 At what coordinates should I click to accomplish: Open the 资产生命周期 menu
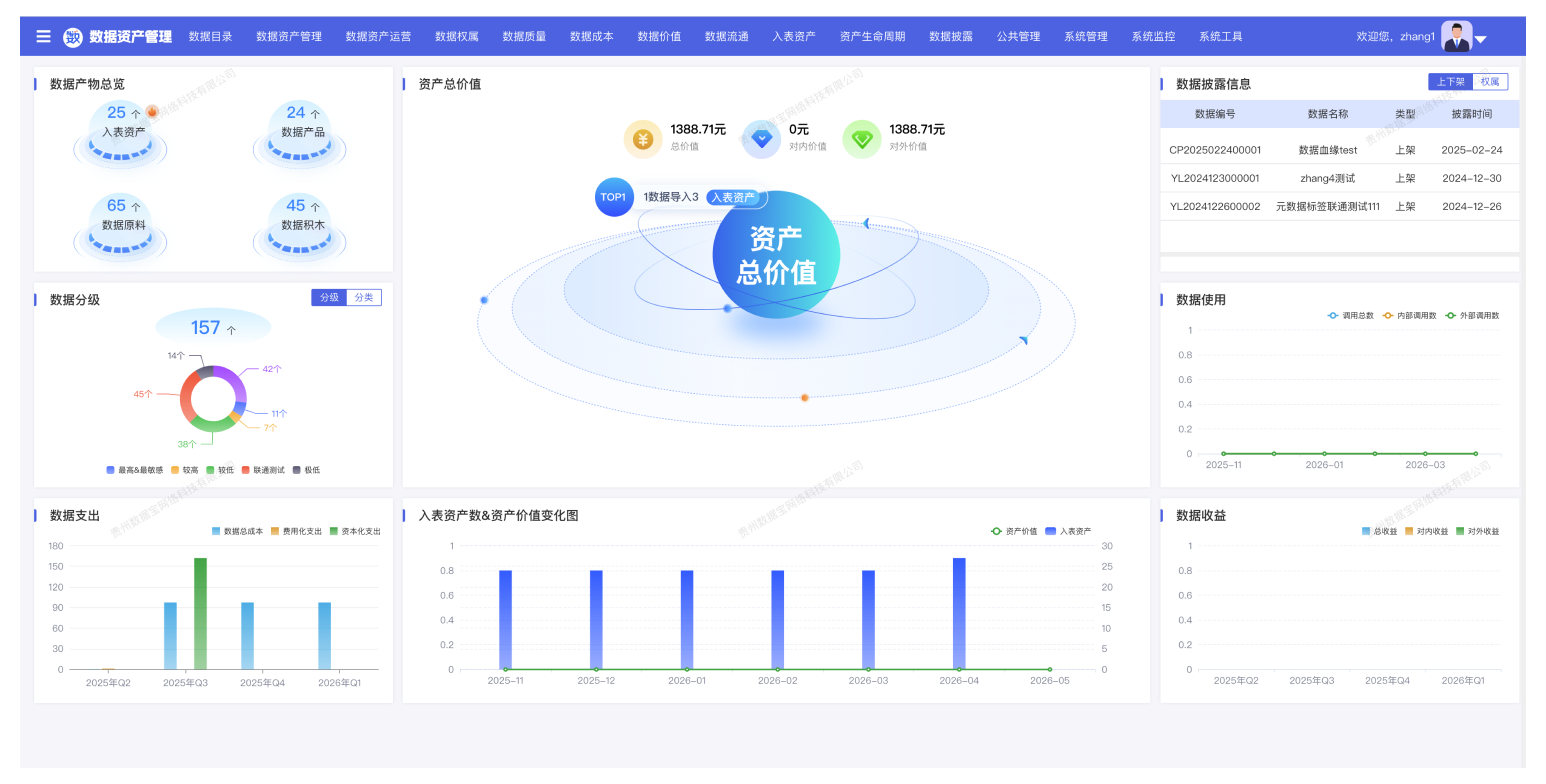tap(872, 36)
